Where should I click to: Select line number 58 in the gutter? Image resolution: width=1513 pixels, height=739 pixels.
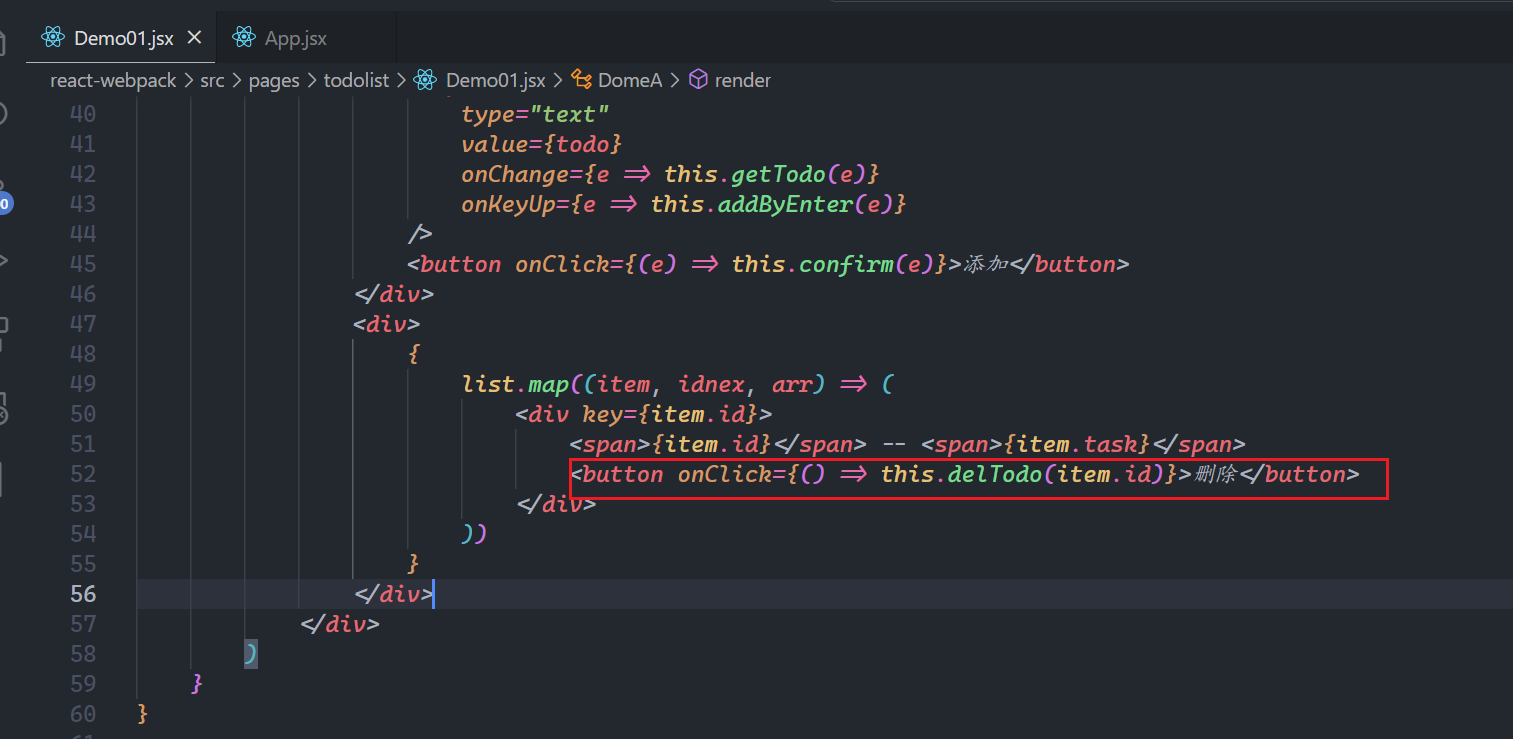(x=83, y=654)
